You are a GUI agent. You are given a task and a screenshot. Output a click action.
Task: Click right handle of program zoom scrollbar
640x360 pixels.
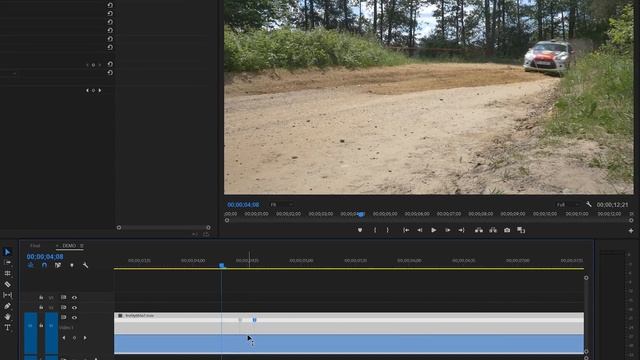pyautogui.click(x=631, y=220)
